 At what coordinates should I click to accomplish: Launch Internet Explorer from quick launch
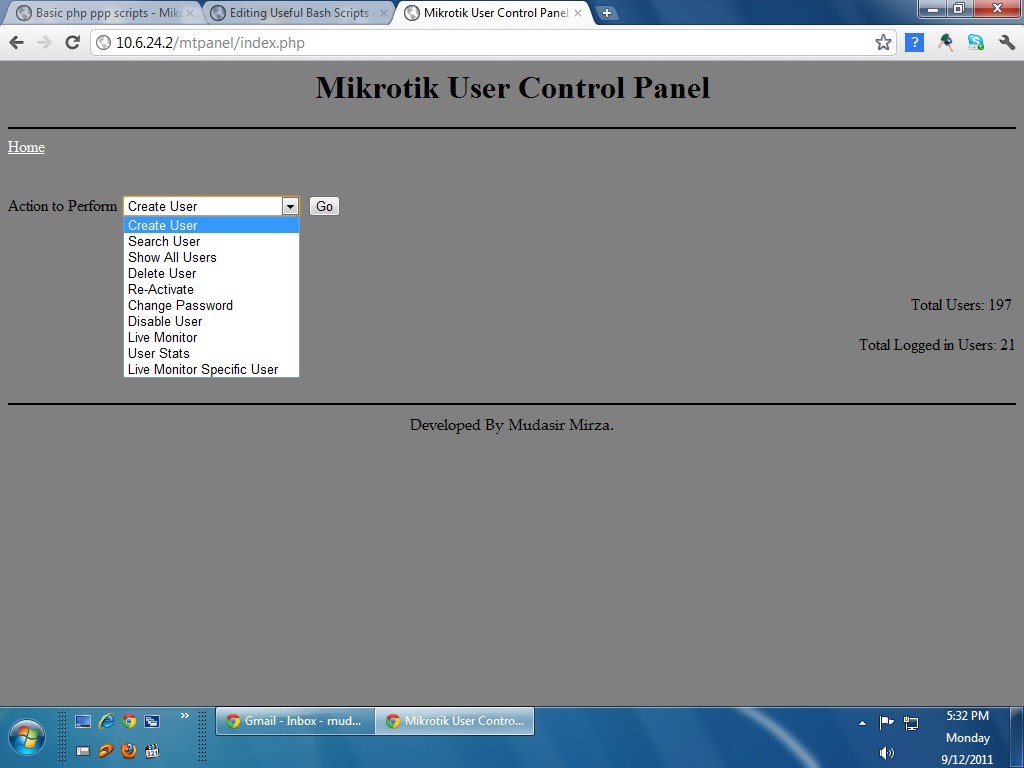pyautogui.click(x=106, y=721)
